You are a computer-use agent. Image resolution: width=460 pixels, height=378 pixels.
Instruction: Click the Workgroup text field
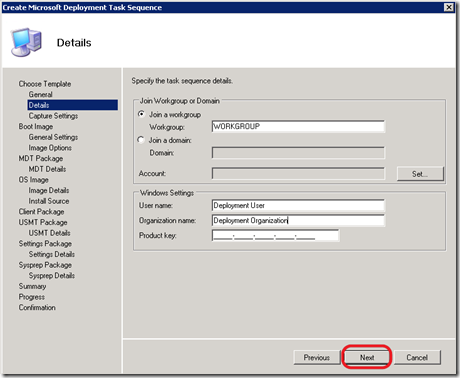tap(298, 126)
